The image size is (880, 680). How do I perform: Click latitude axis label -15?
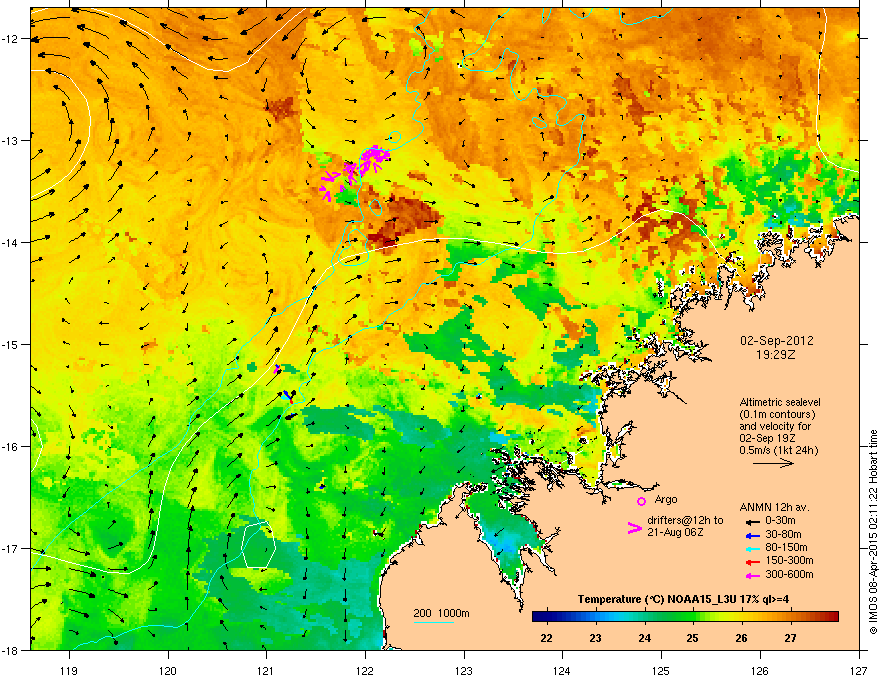pyautogui.click(x=11, y=344)
